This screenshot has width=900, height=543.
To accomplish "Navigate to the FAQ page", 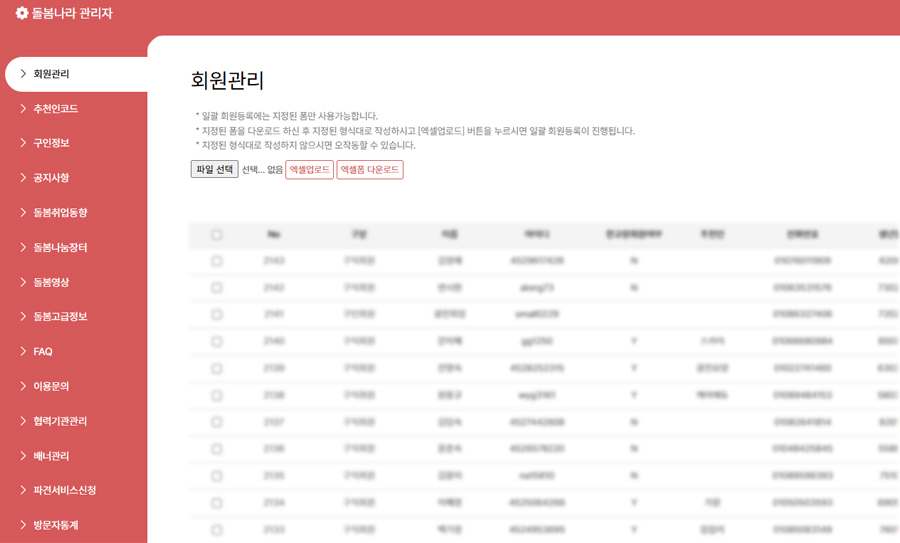I will [x=42, y=352].
